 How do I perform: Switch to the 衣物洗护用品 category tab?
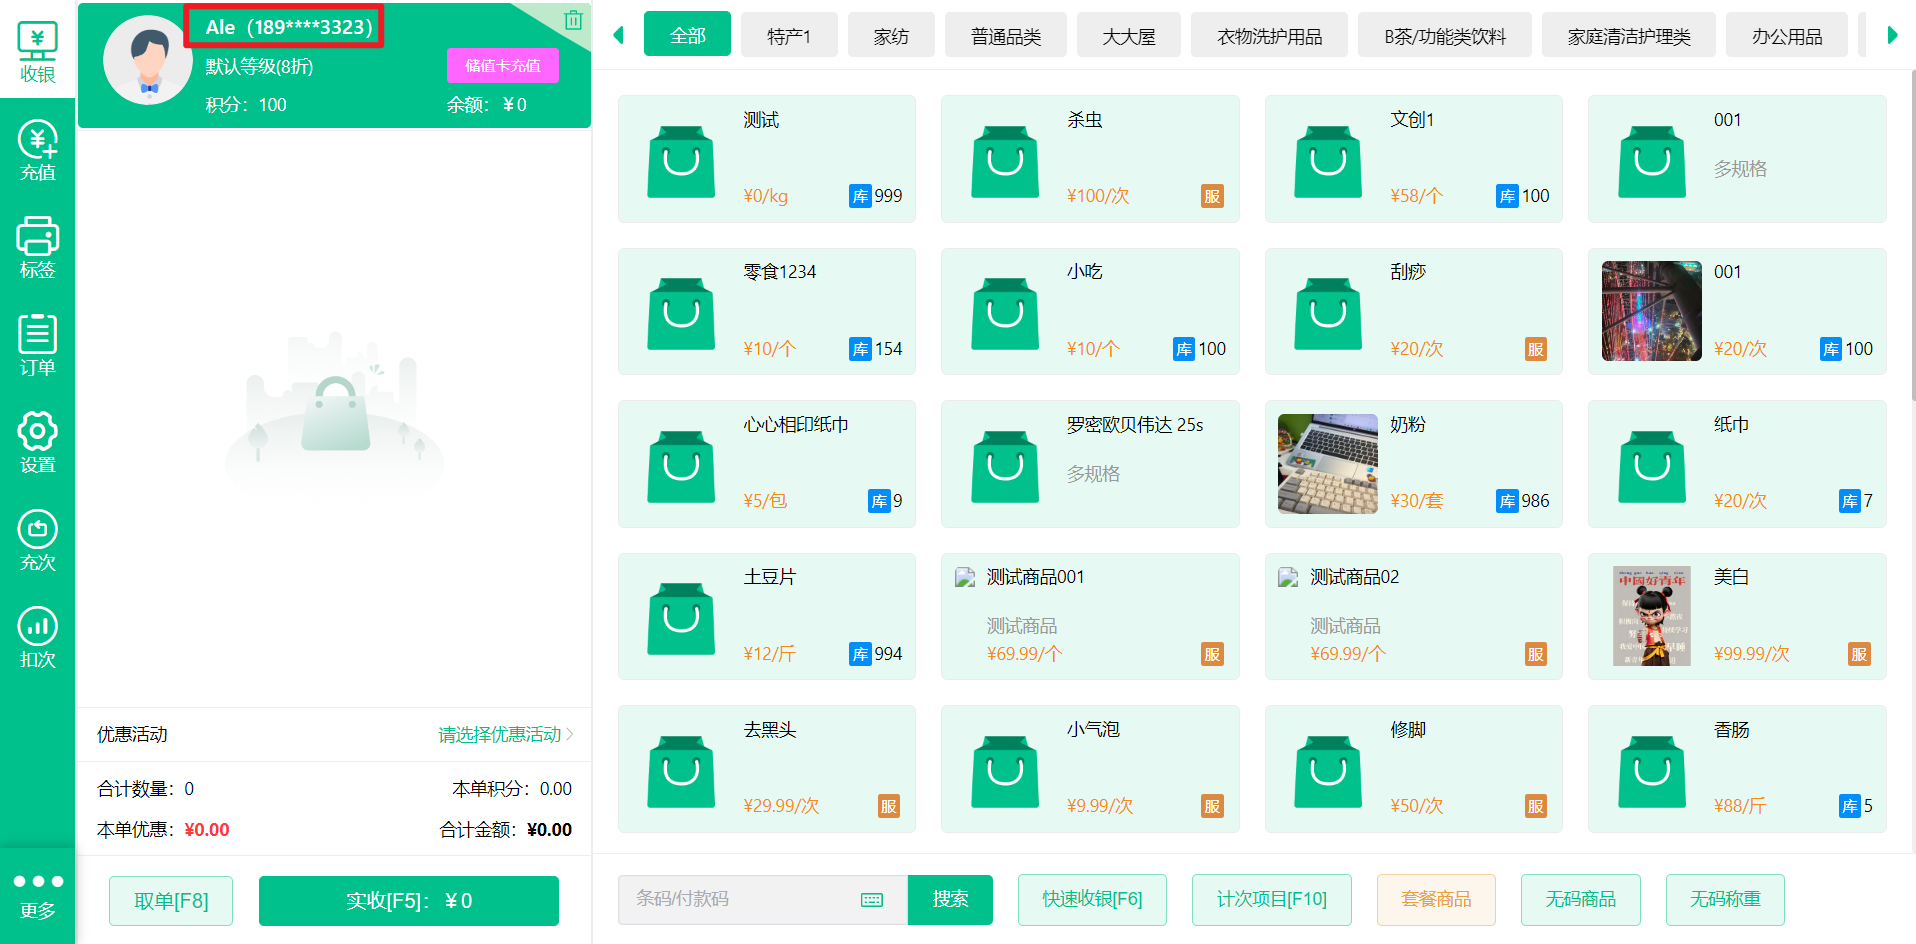tap(1269, 36)
